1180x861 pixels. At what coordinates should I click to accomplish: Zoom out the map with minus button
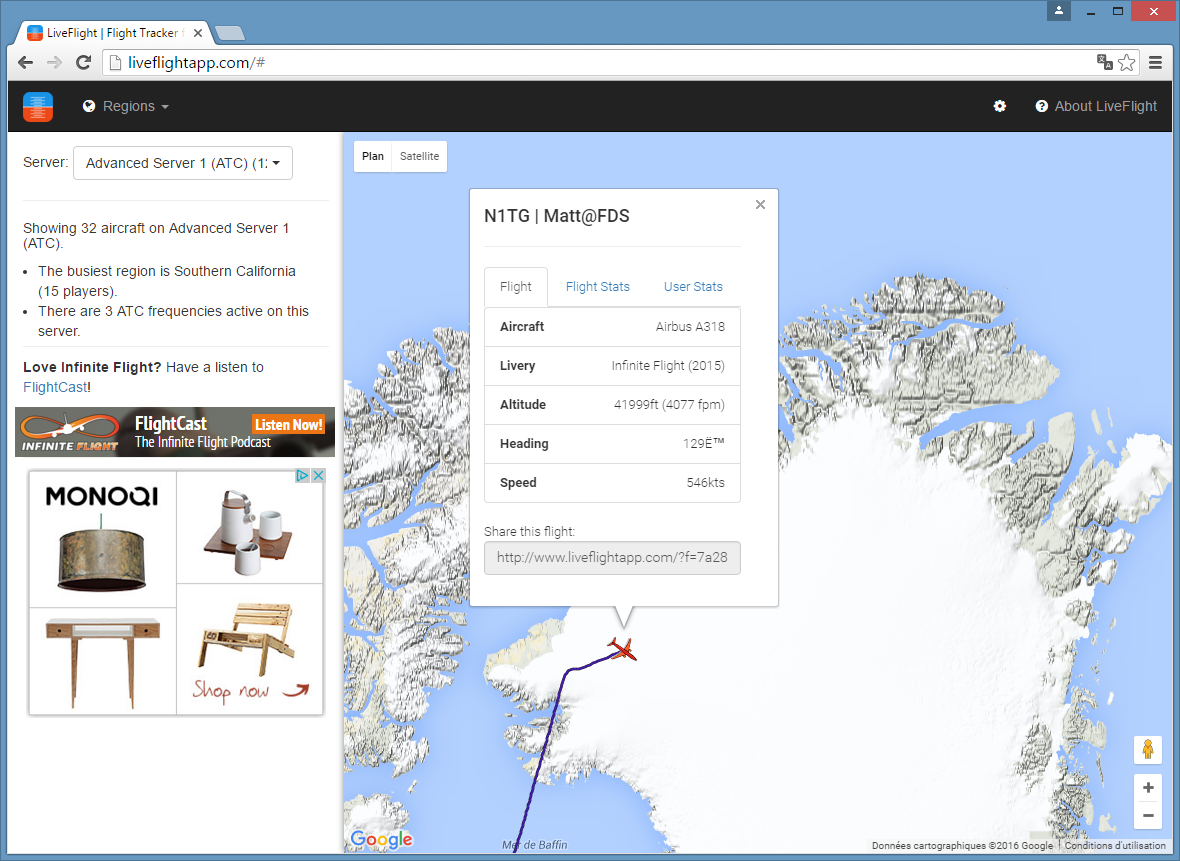pos(1148,816)
